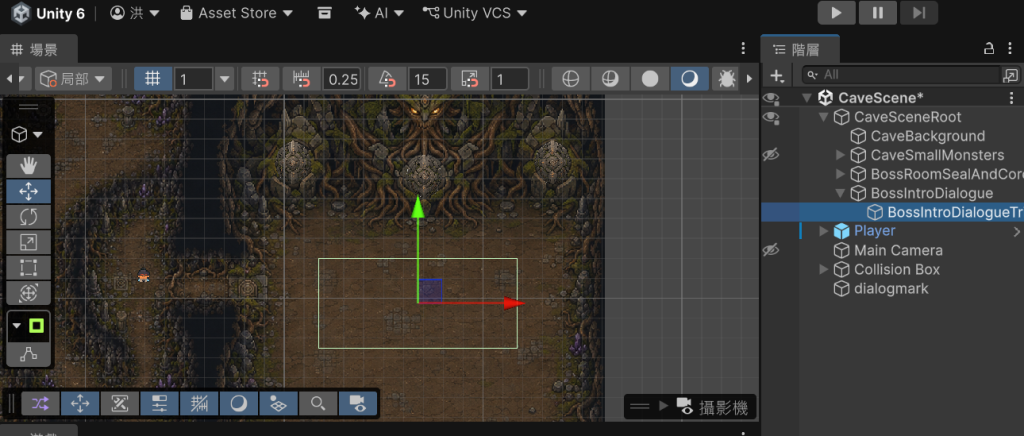Open the AI menu

379,13
